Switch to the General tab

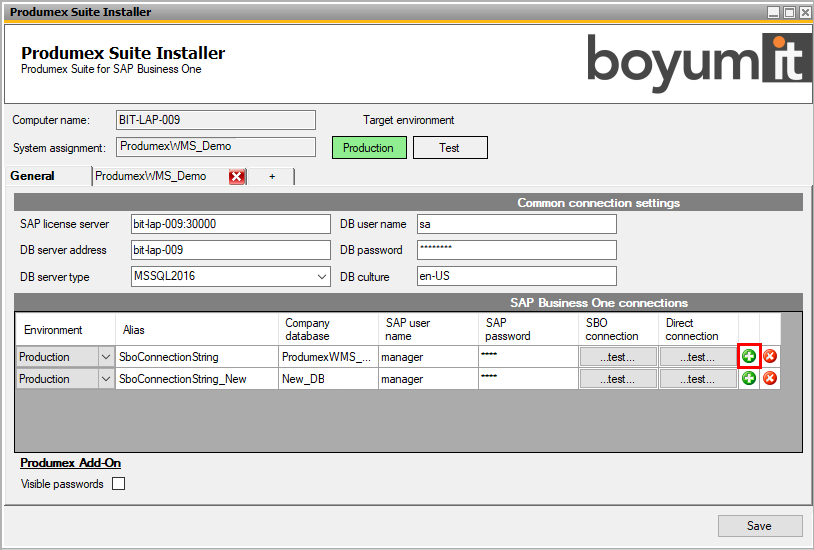pyautogui.click(x=33, y=176)
